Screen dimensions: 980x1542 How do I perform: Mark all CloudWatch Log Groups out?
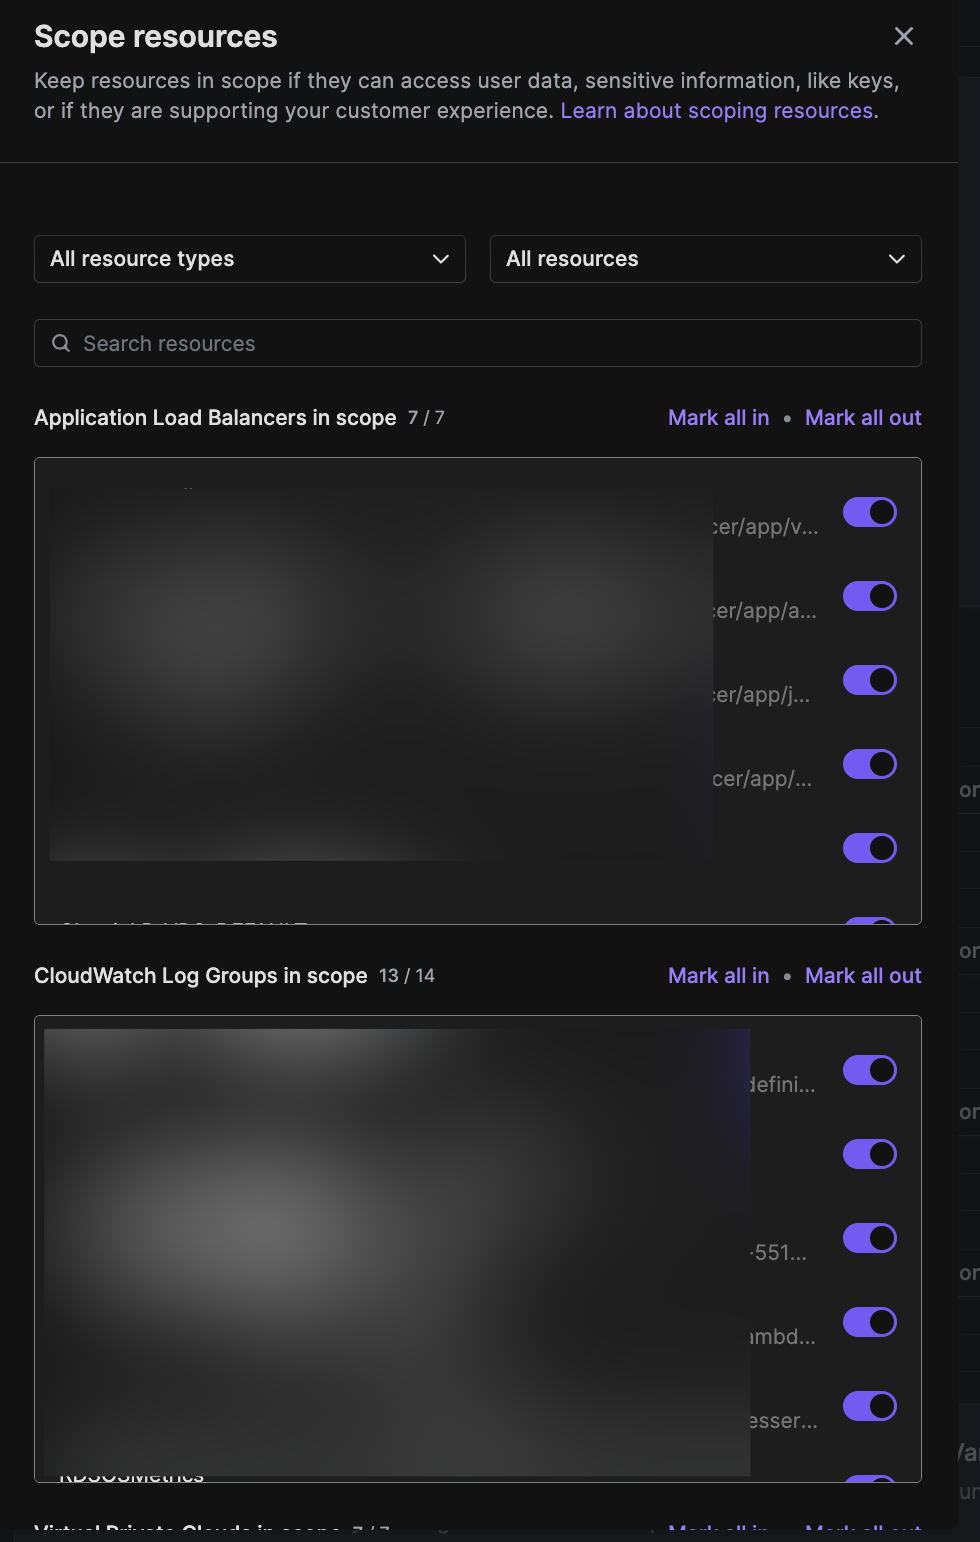click(x=863, y=976)
